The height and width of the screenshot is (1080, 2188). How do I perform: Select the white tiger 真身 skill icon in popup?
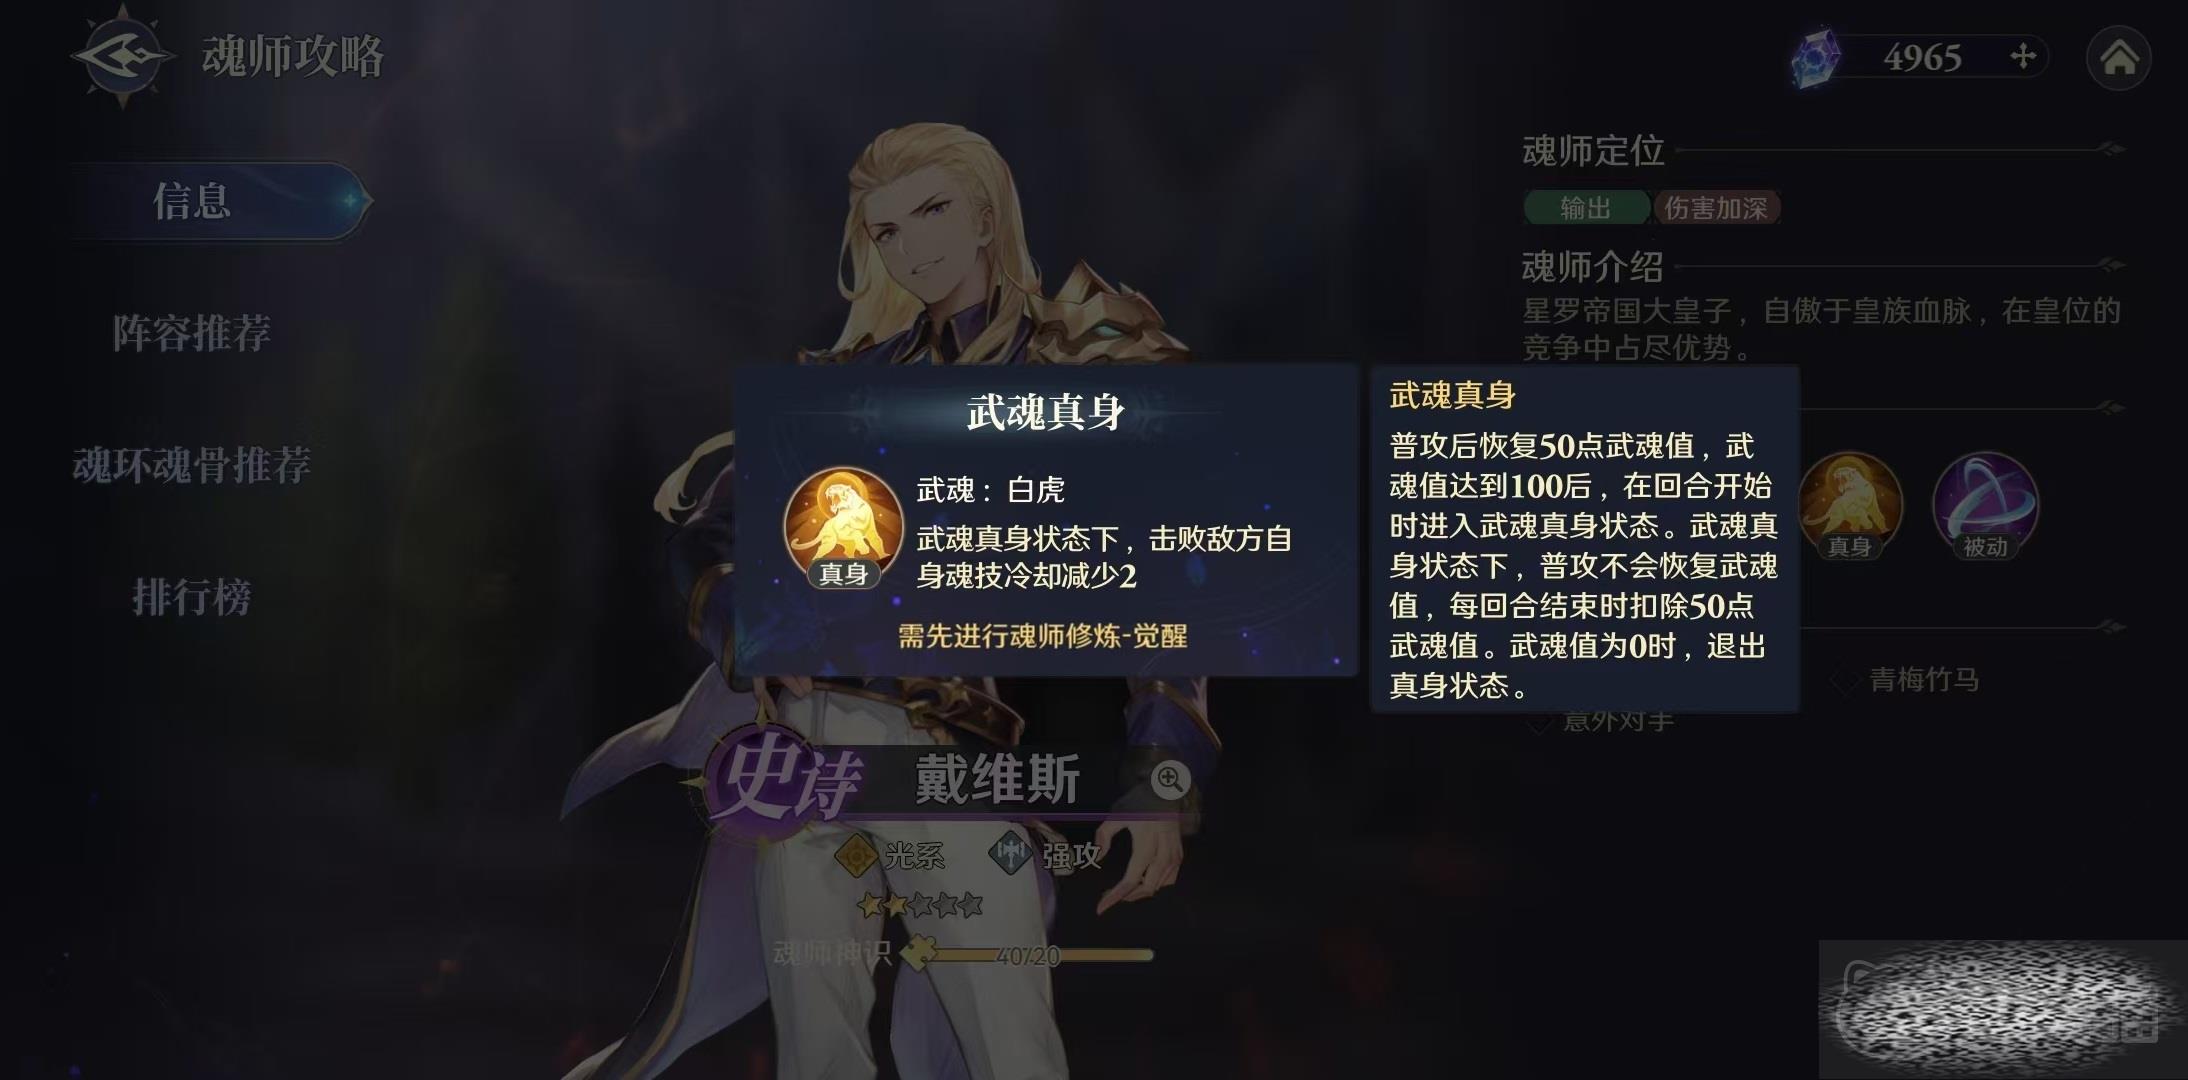[843, 525]
